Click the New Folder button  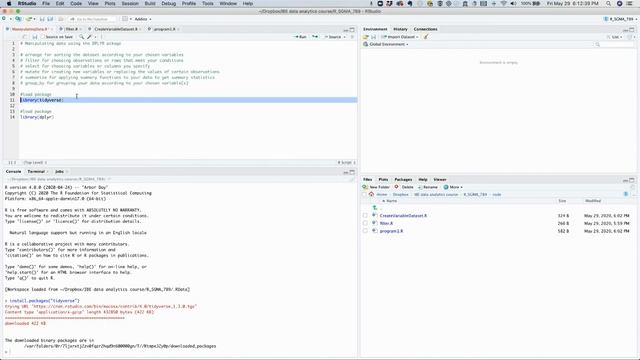pos(376,187)
